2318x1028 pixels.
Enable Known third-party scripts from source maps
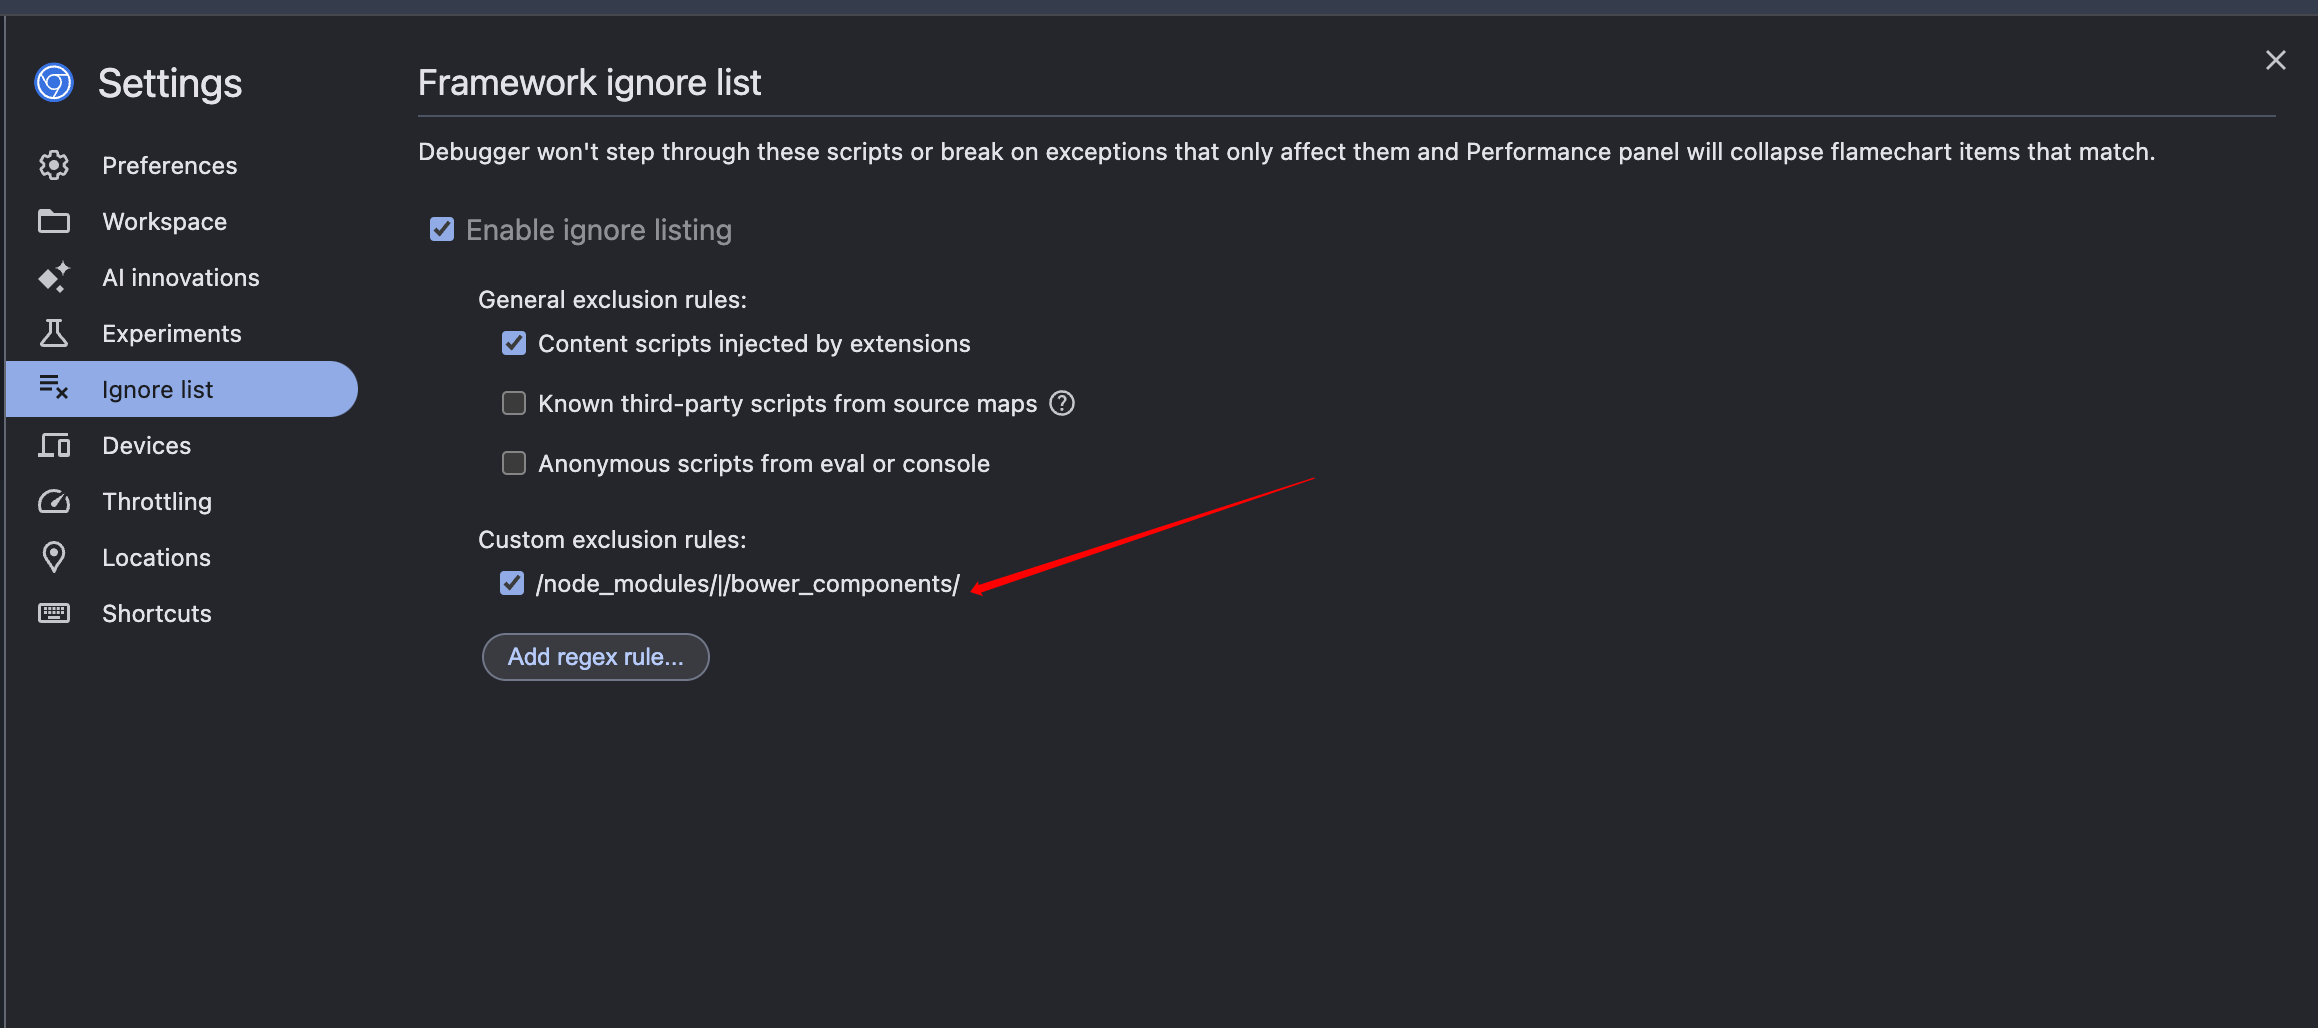coord(514,403)
